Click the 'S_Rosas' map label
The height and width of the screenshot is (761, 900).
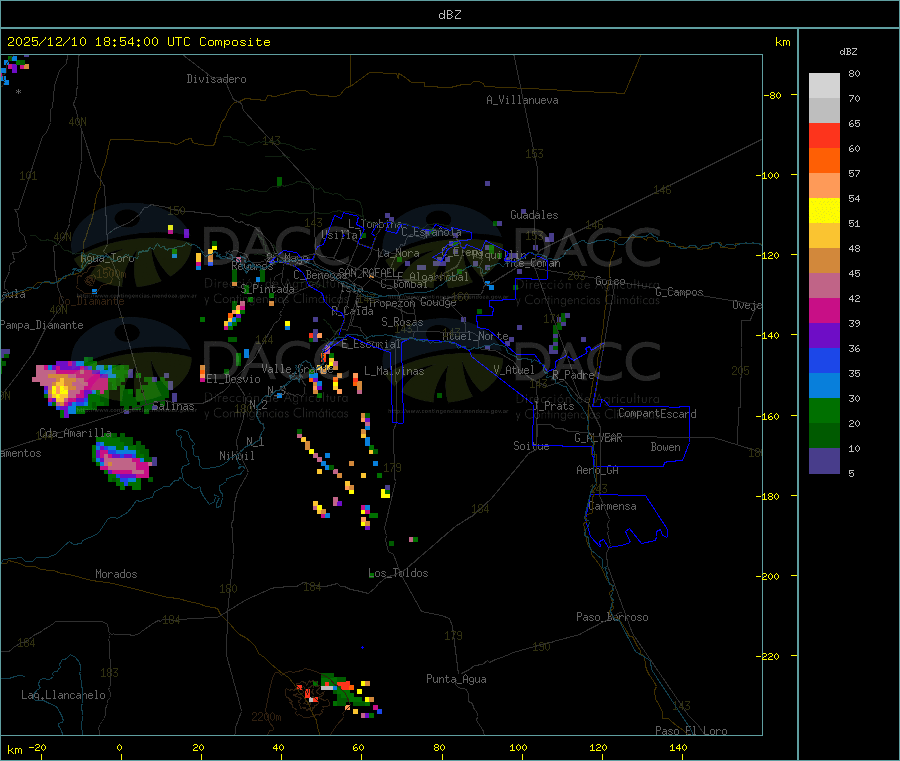pos(402,322)
